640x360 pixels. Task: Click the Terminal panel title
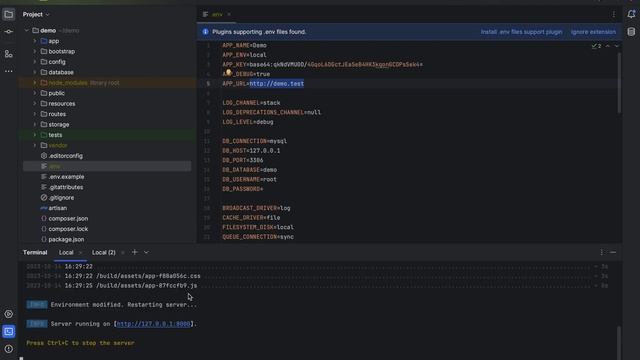point(35,252)
